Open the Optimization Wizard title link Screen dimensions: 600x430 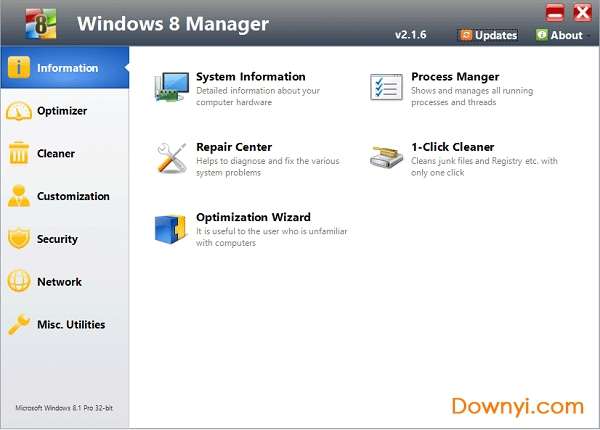pos(253,217)
